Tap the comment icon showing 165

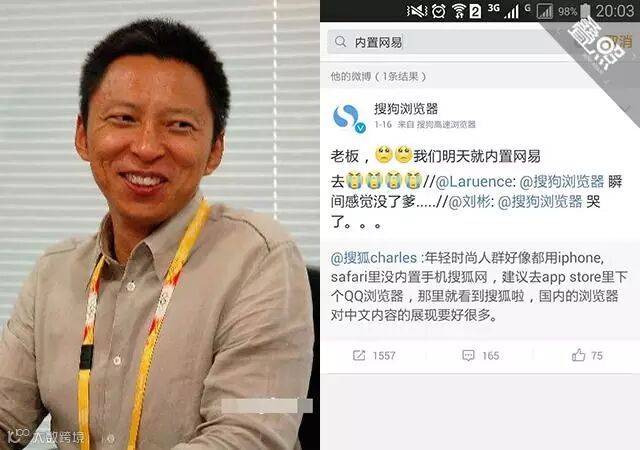[468, 355]
